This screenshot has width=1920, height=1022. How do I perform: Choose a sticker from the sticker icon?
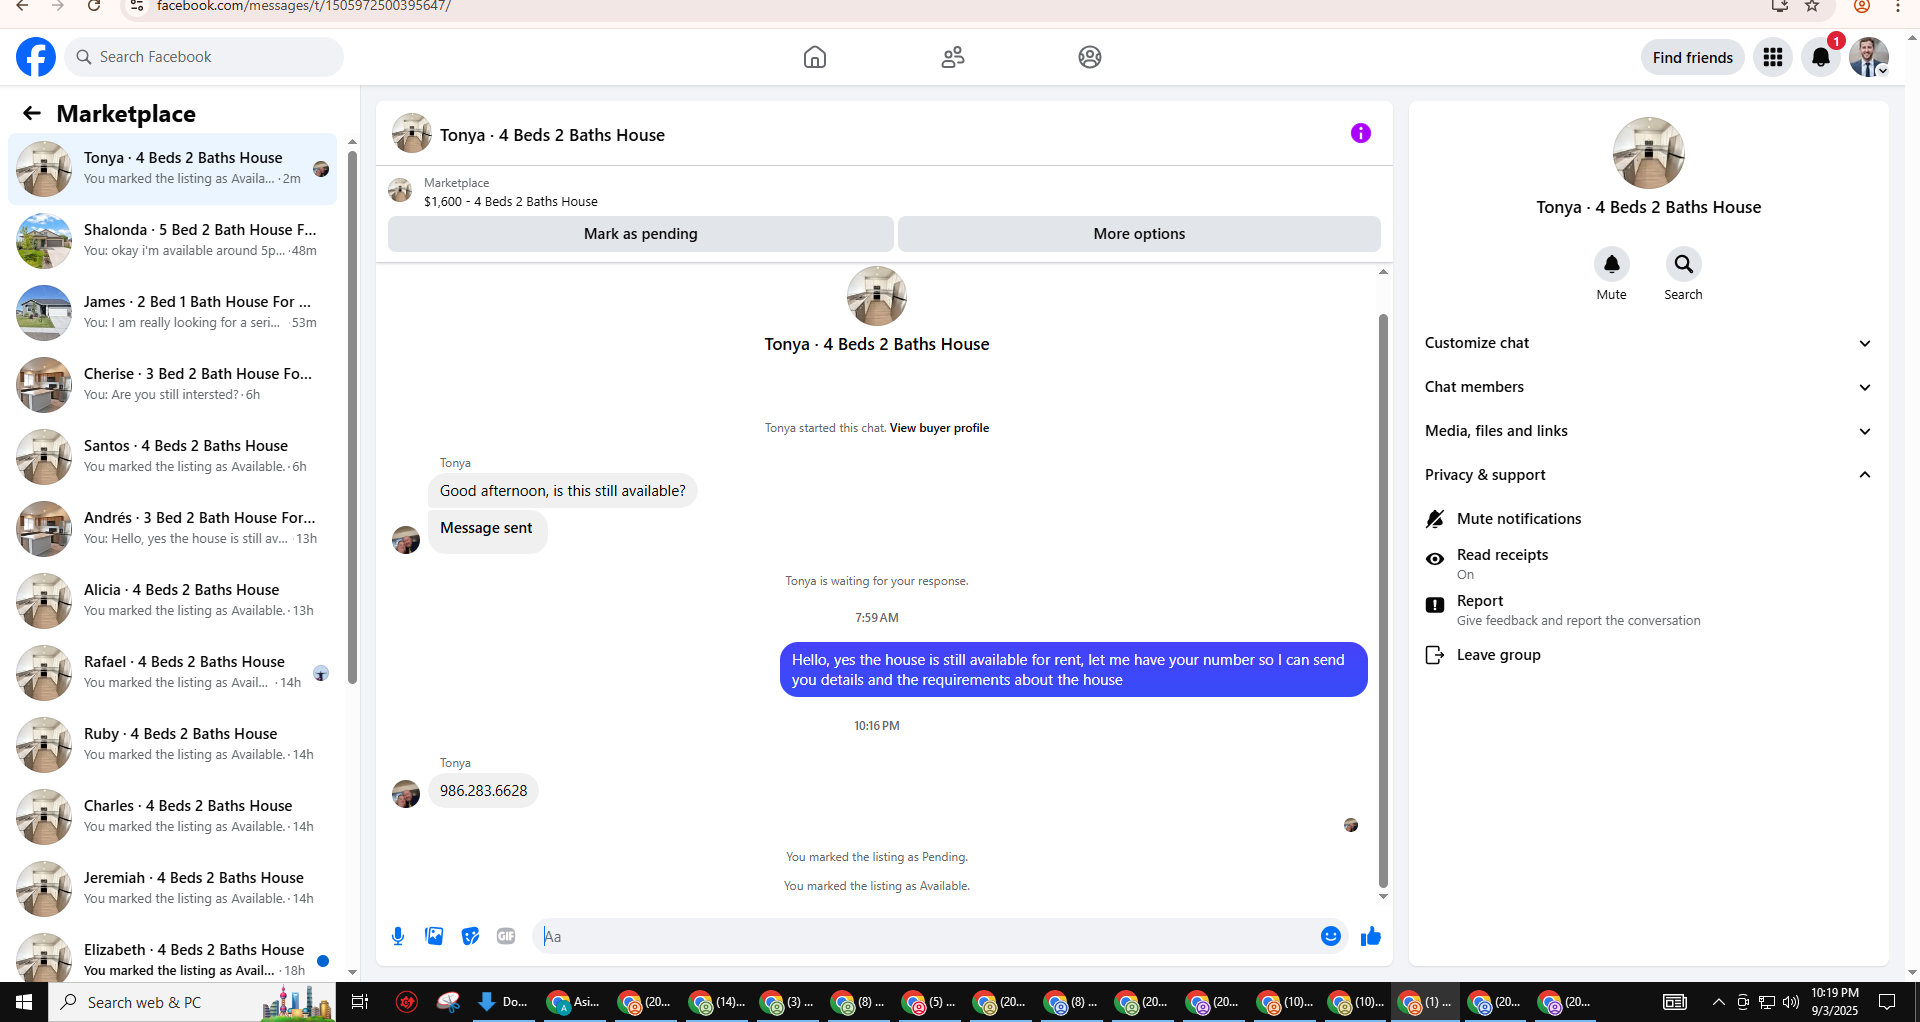click(x=470, y=936)
